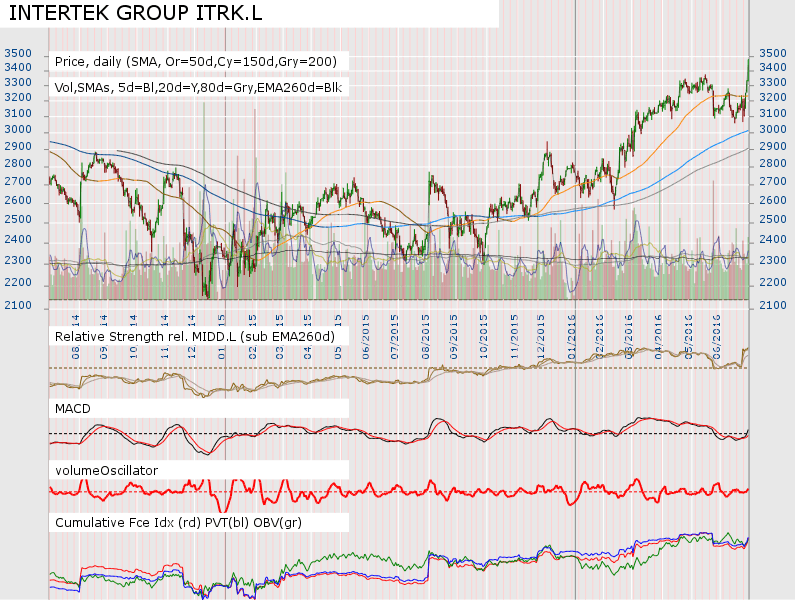Click 2800 on the right price axis
Image resolution: width=795 pixels, height=601 pixels.
pyautogui.click(x=773, y=163)
